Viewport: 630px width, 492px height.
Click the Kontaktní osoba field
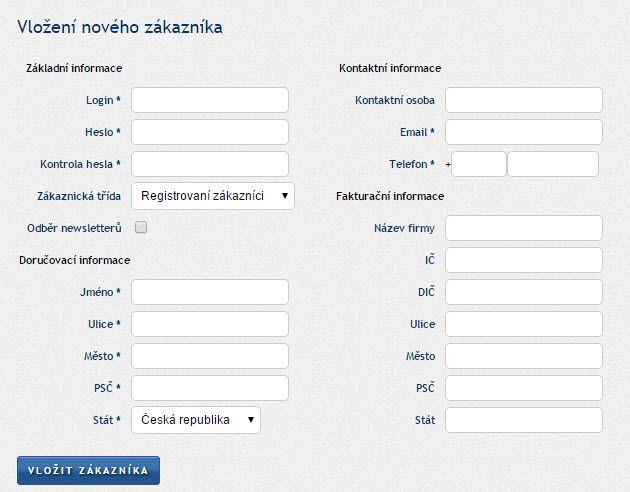click(524, 100)
